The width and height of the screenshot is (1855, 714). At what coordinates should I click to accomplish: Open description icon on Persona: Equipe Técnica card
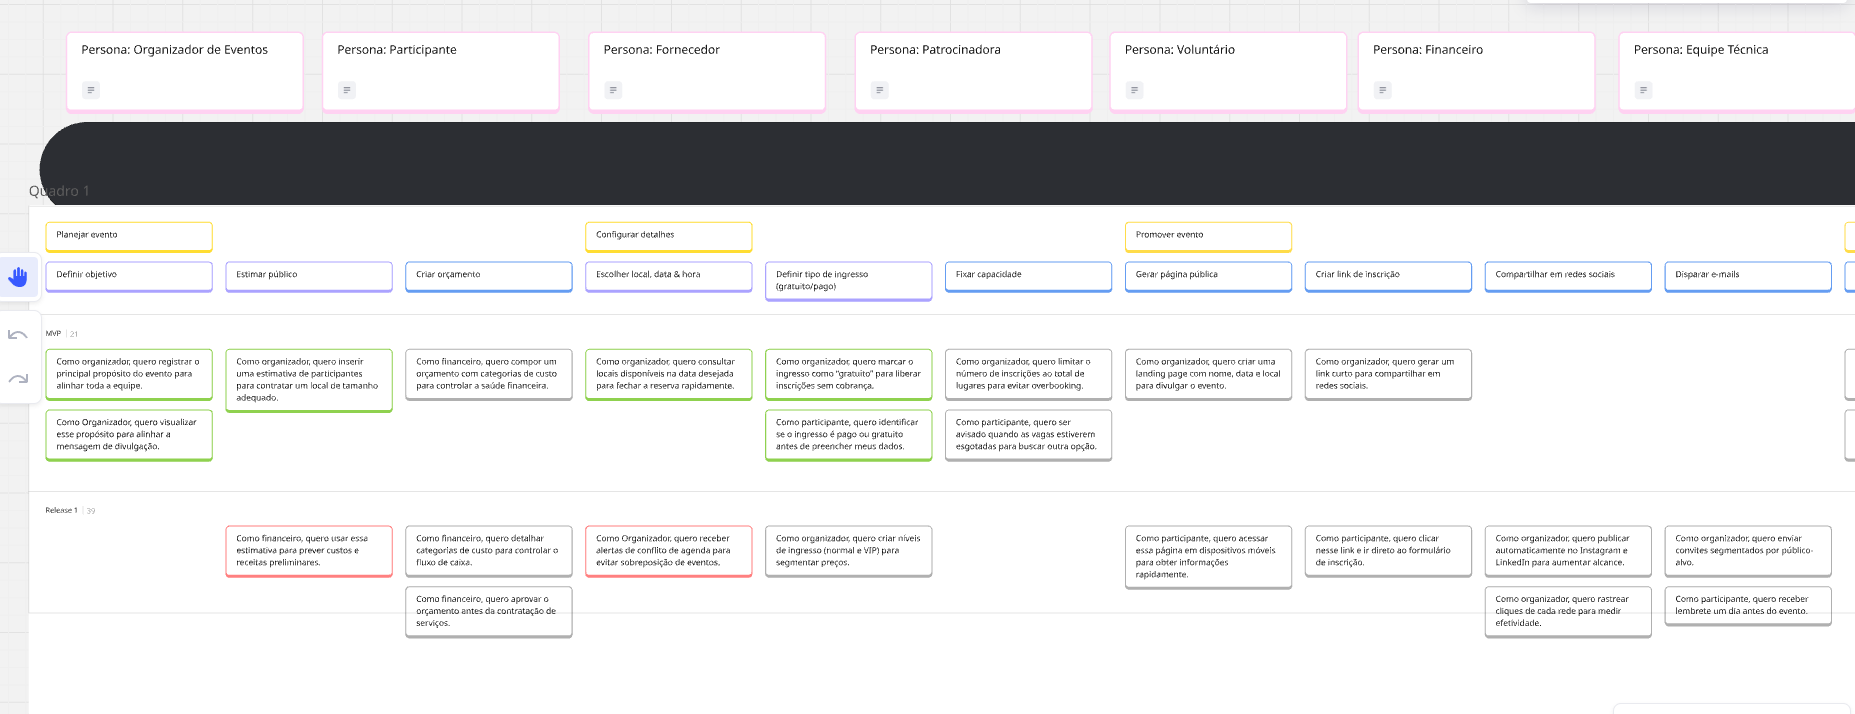[1643, 90]
